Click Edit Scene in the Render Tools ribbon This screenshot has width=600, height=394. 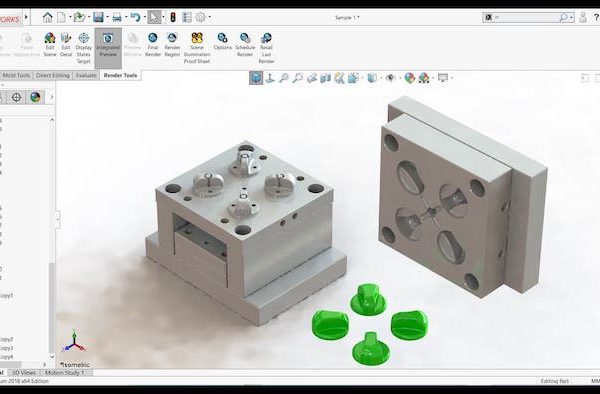coord(50,44)
